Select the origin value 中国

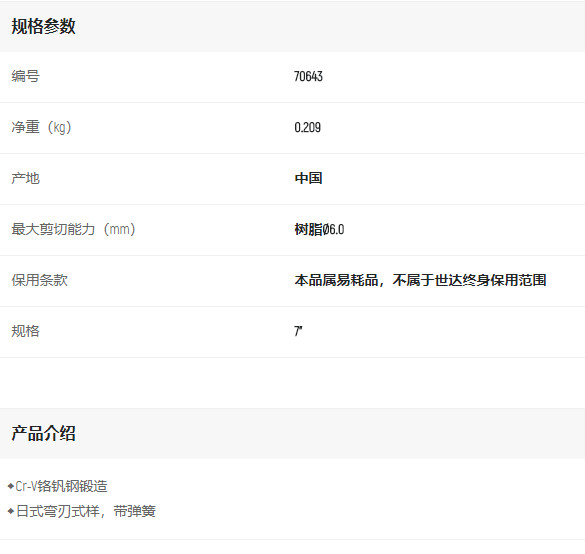308,178
